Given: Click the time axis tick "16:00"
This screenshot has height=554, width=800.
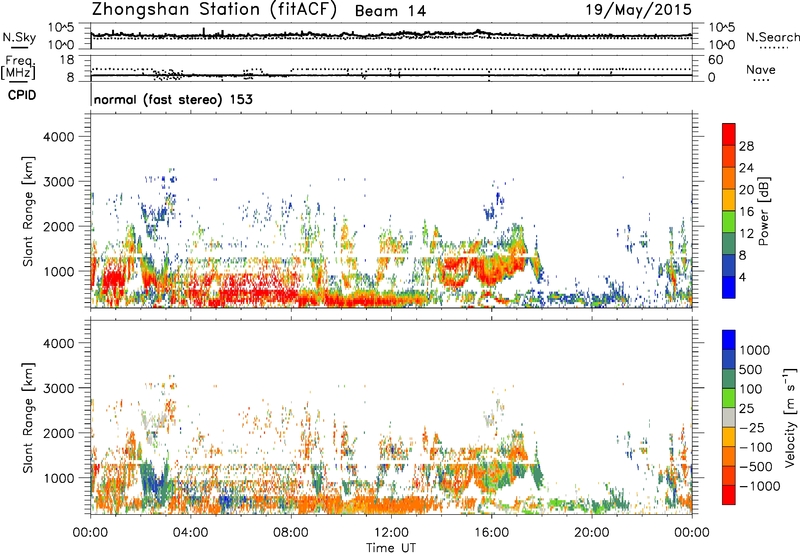Looking at the screenshot, I should [491, 533].
